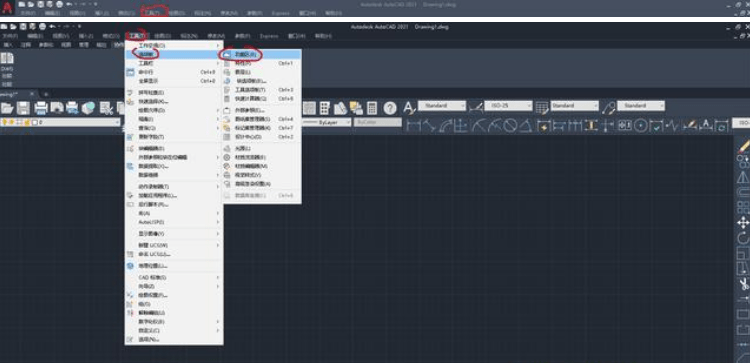This screenshot has height=363, width=750.
Task: Expand the Workspace submenu arrow in Tools menu
Action: (218, 45)
